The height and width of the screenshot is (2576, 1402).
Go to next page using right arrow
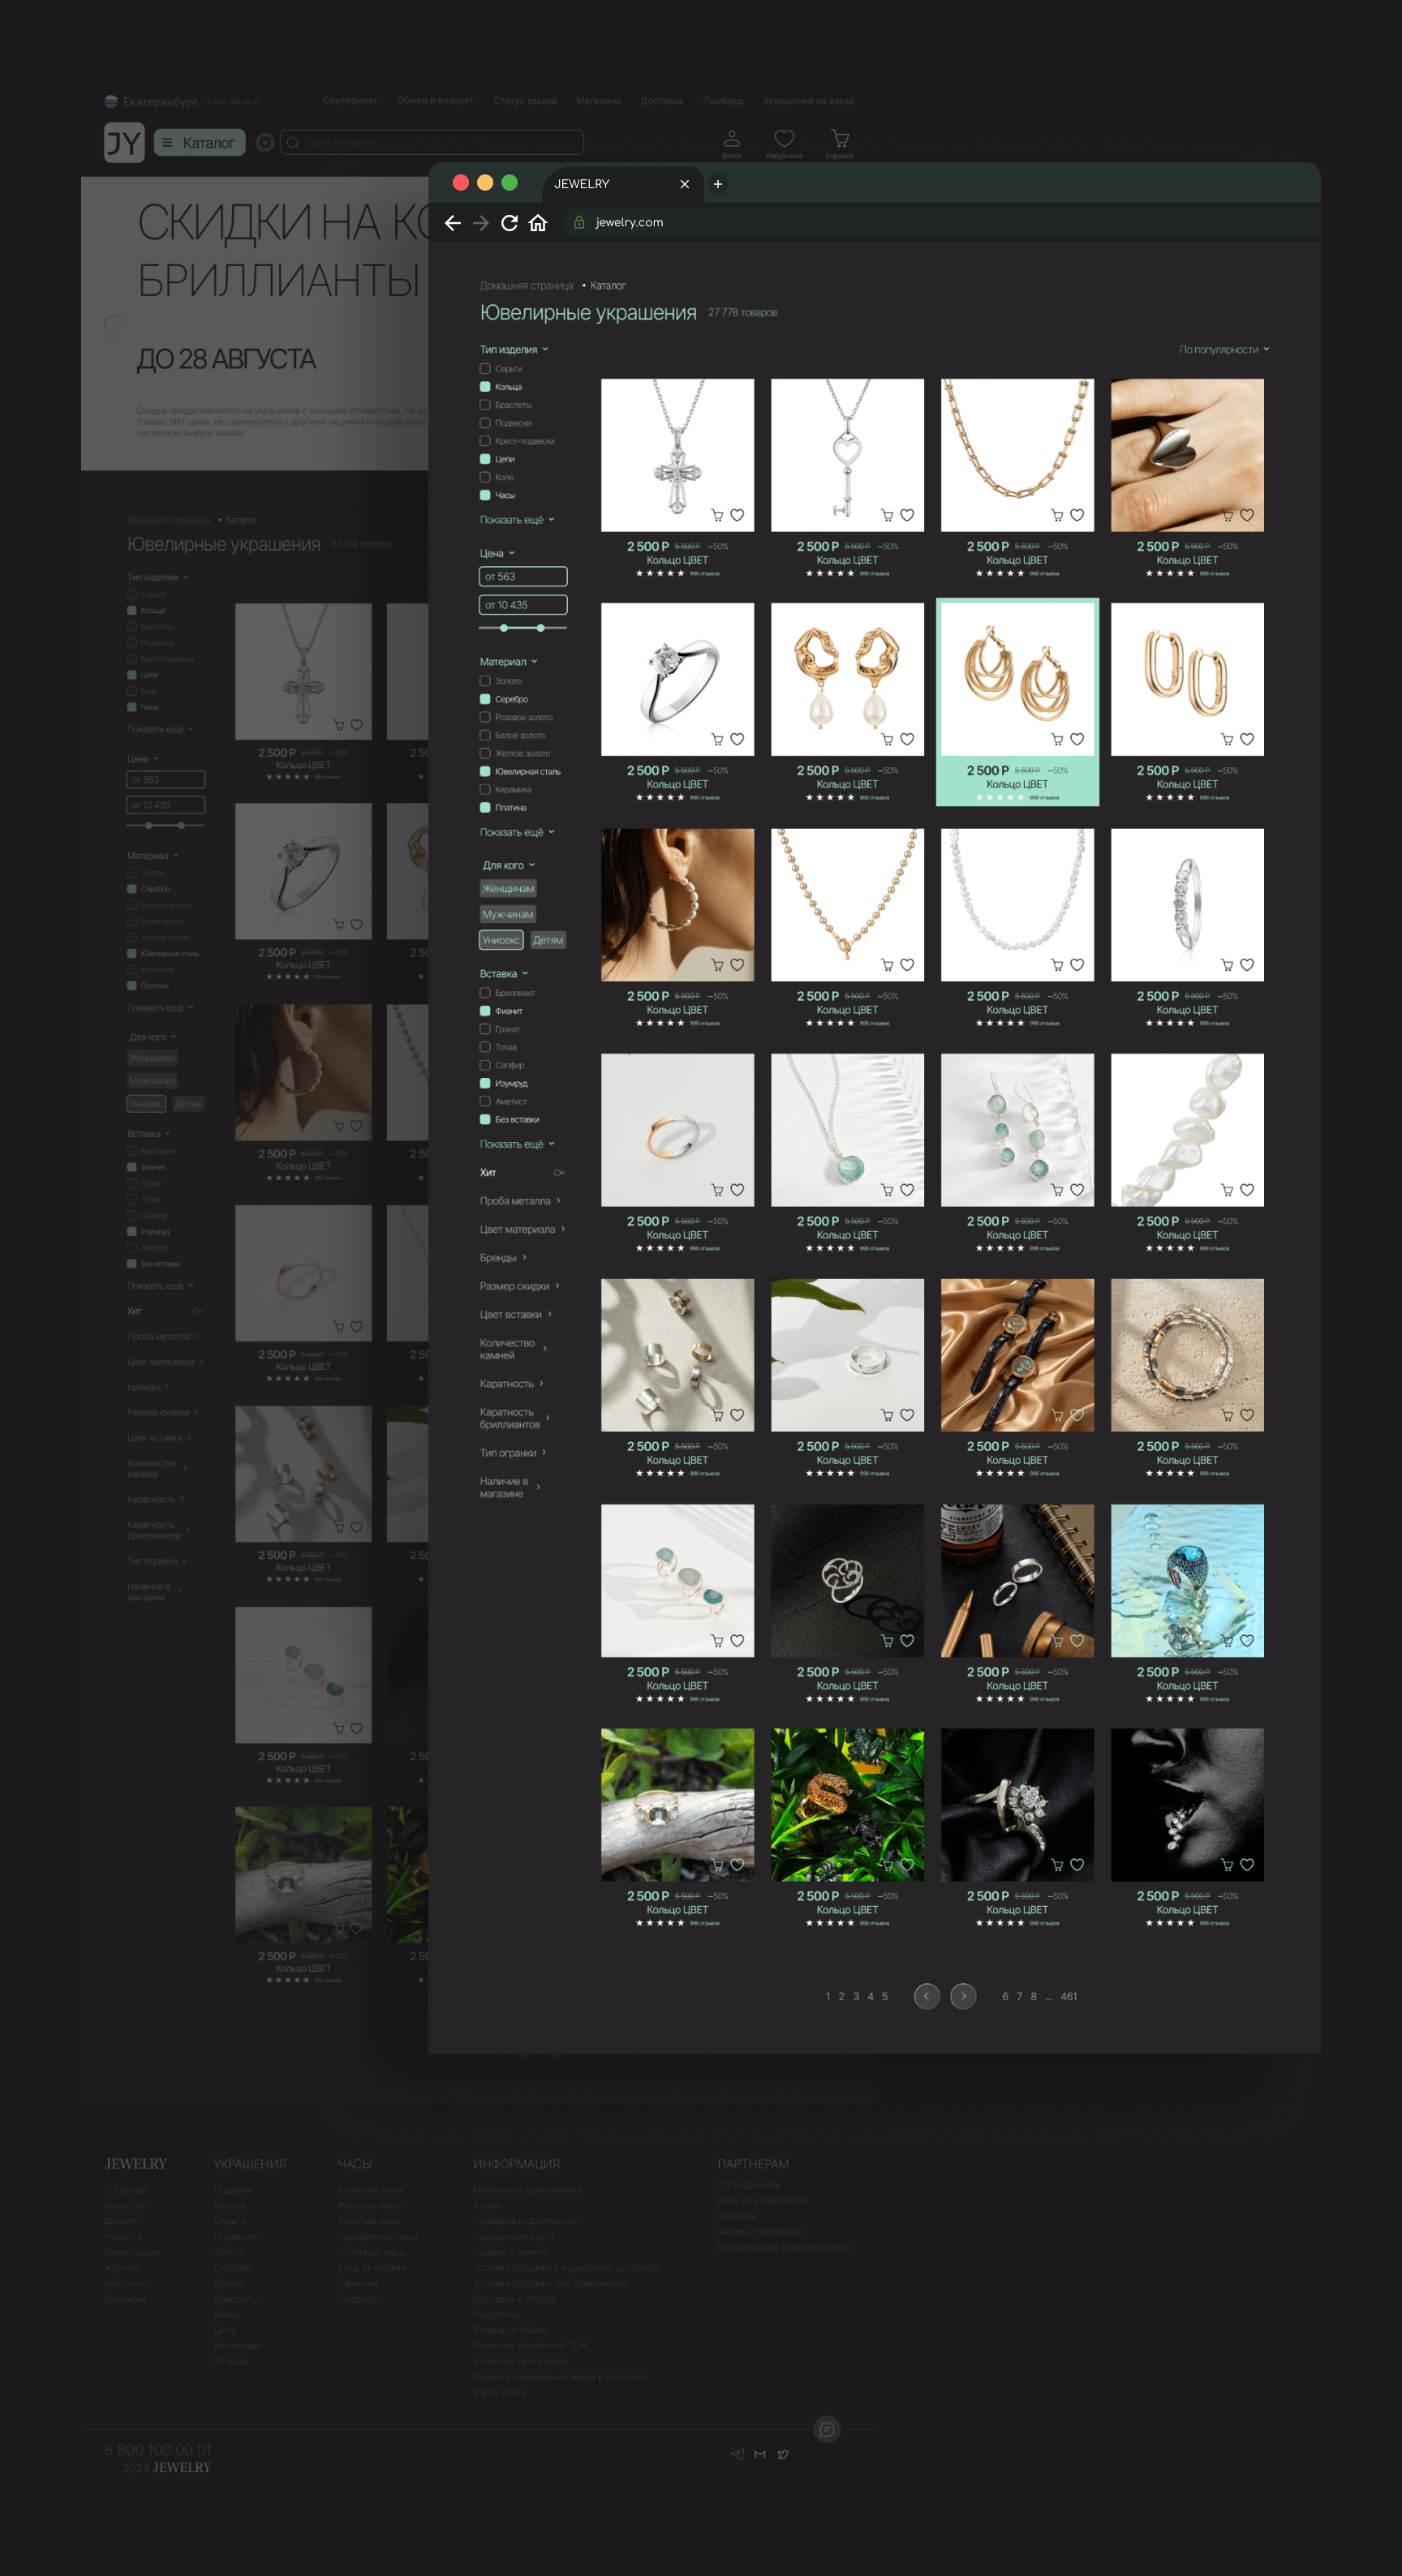[x=962, y=1996]
